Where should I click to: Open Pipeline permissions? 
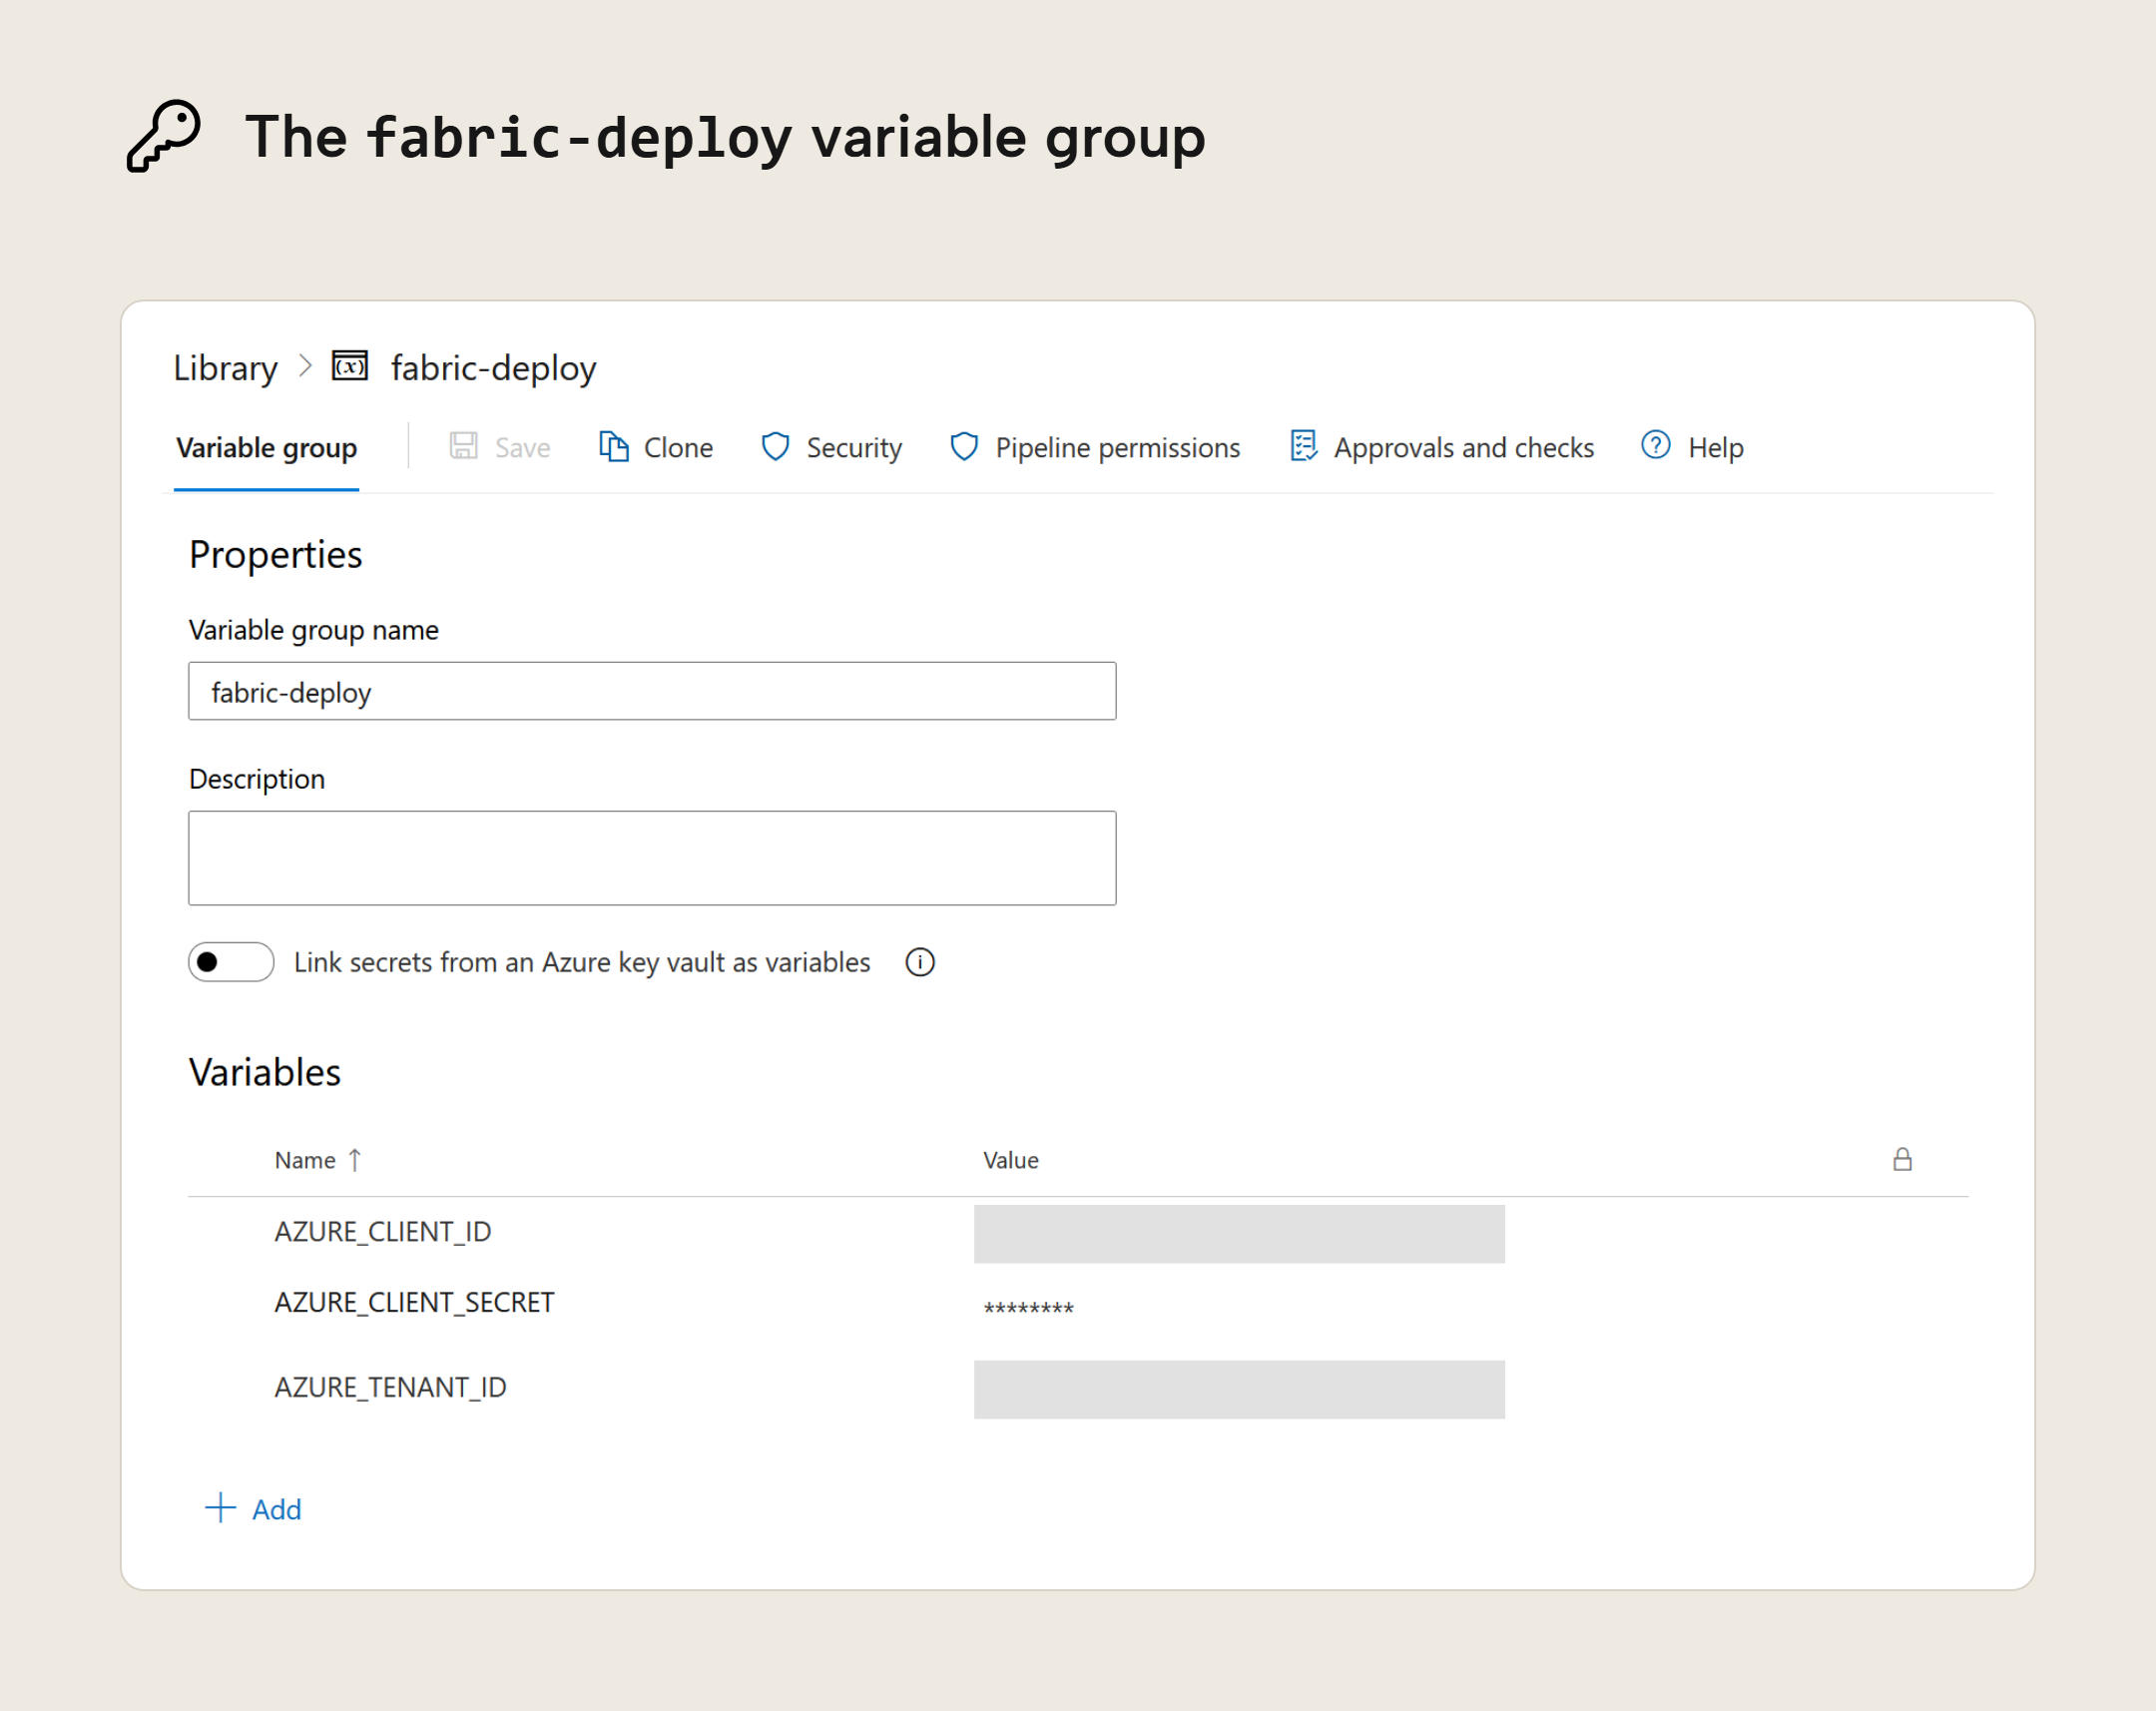(x=1117, y=448)
